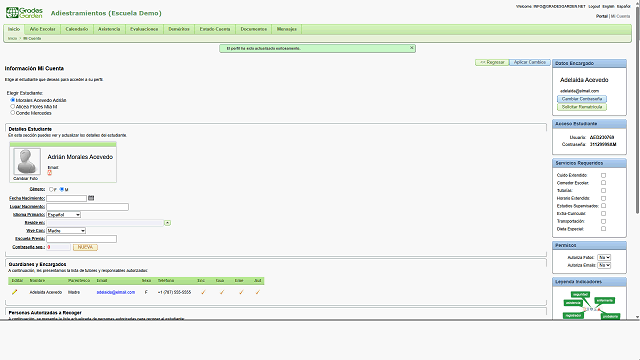Image resolution: width=640 pixels, height=360 pixels.
Task: Focus the Contraseña input field
Action: point(58,247)
